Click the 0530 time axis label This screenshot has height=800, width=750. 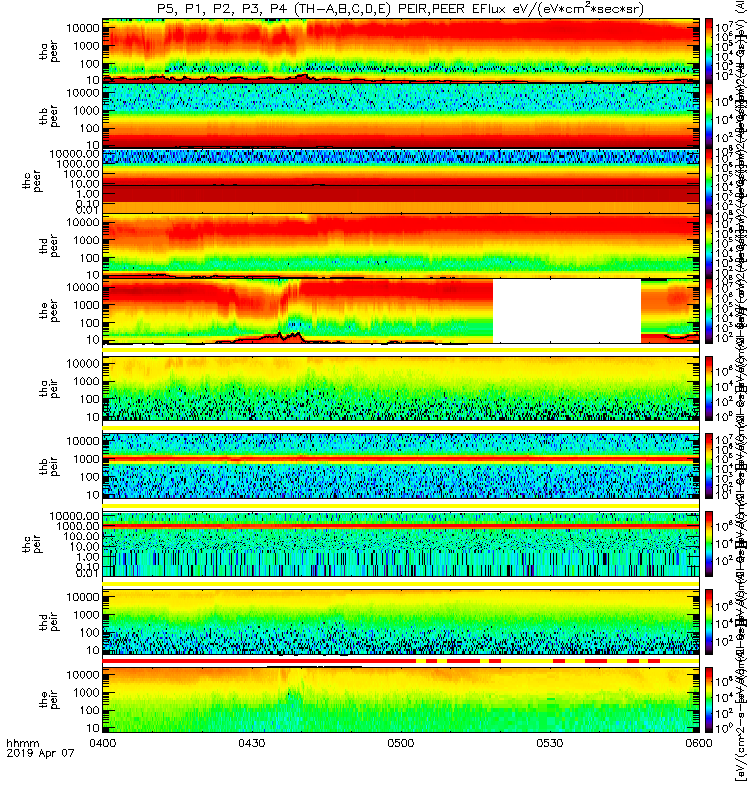[549, 743]
